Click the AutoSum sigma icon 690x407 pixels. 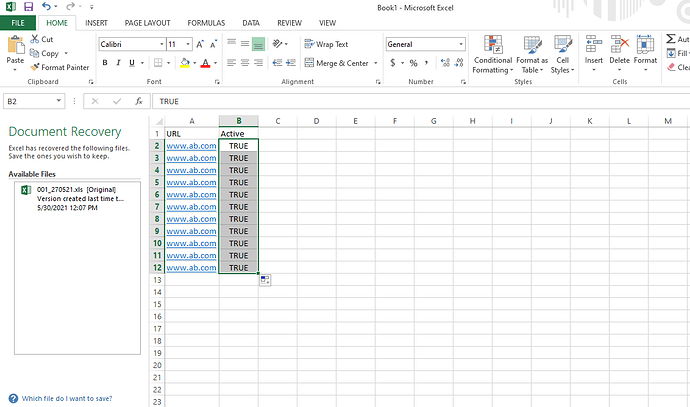tap(670, 39)
